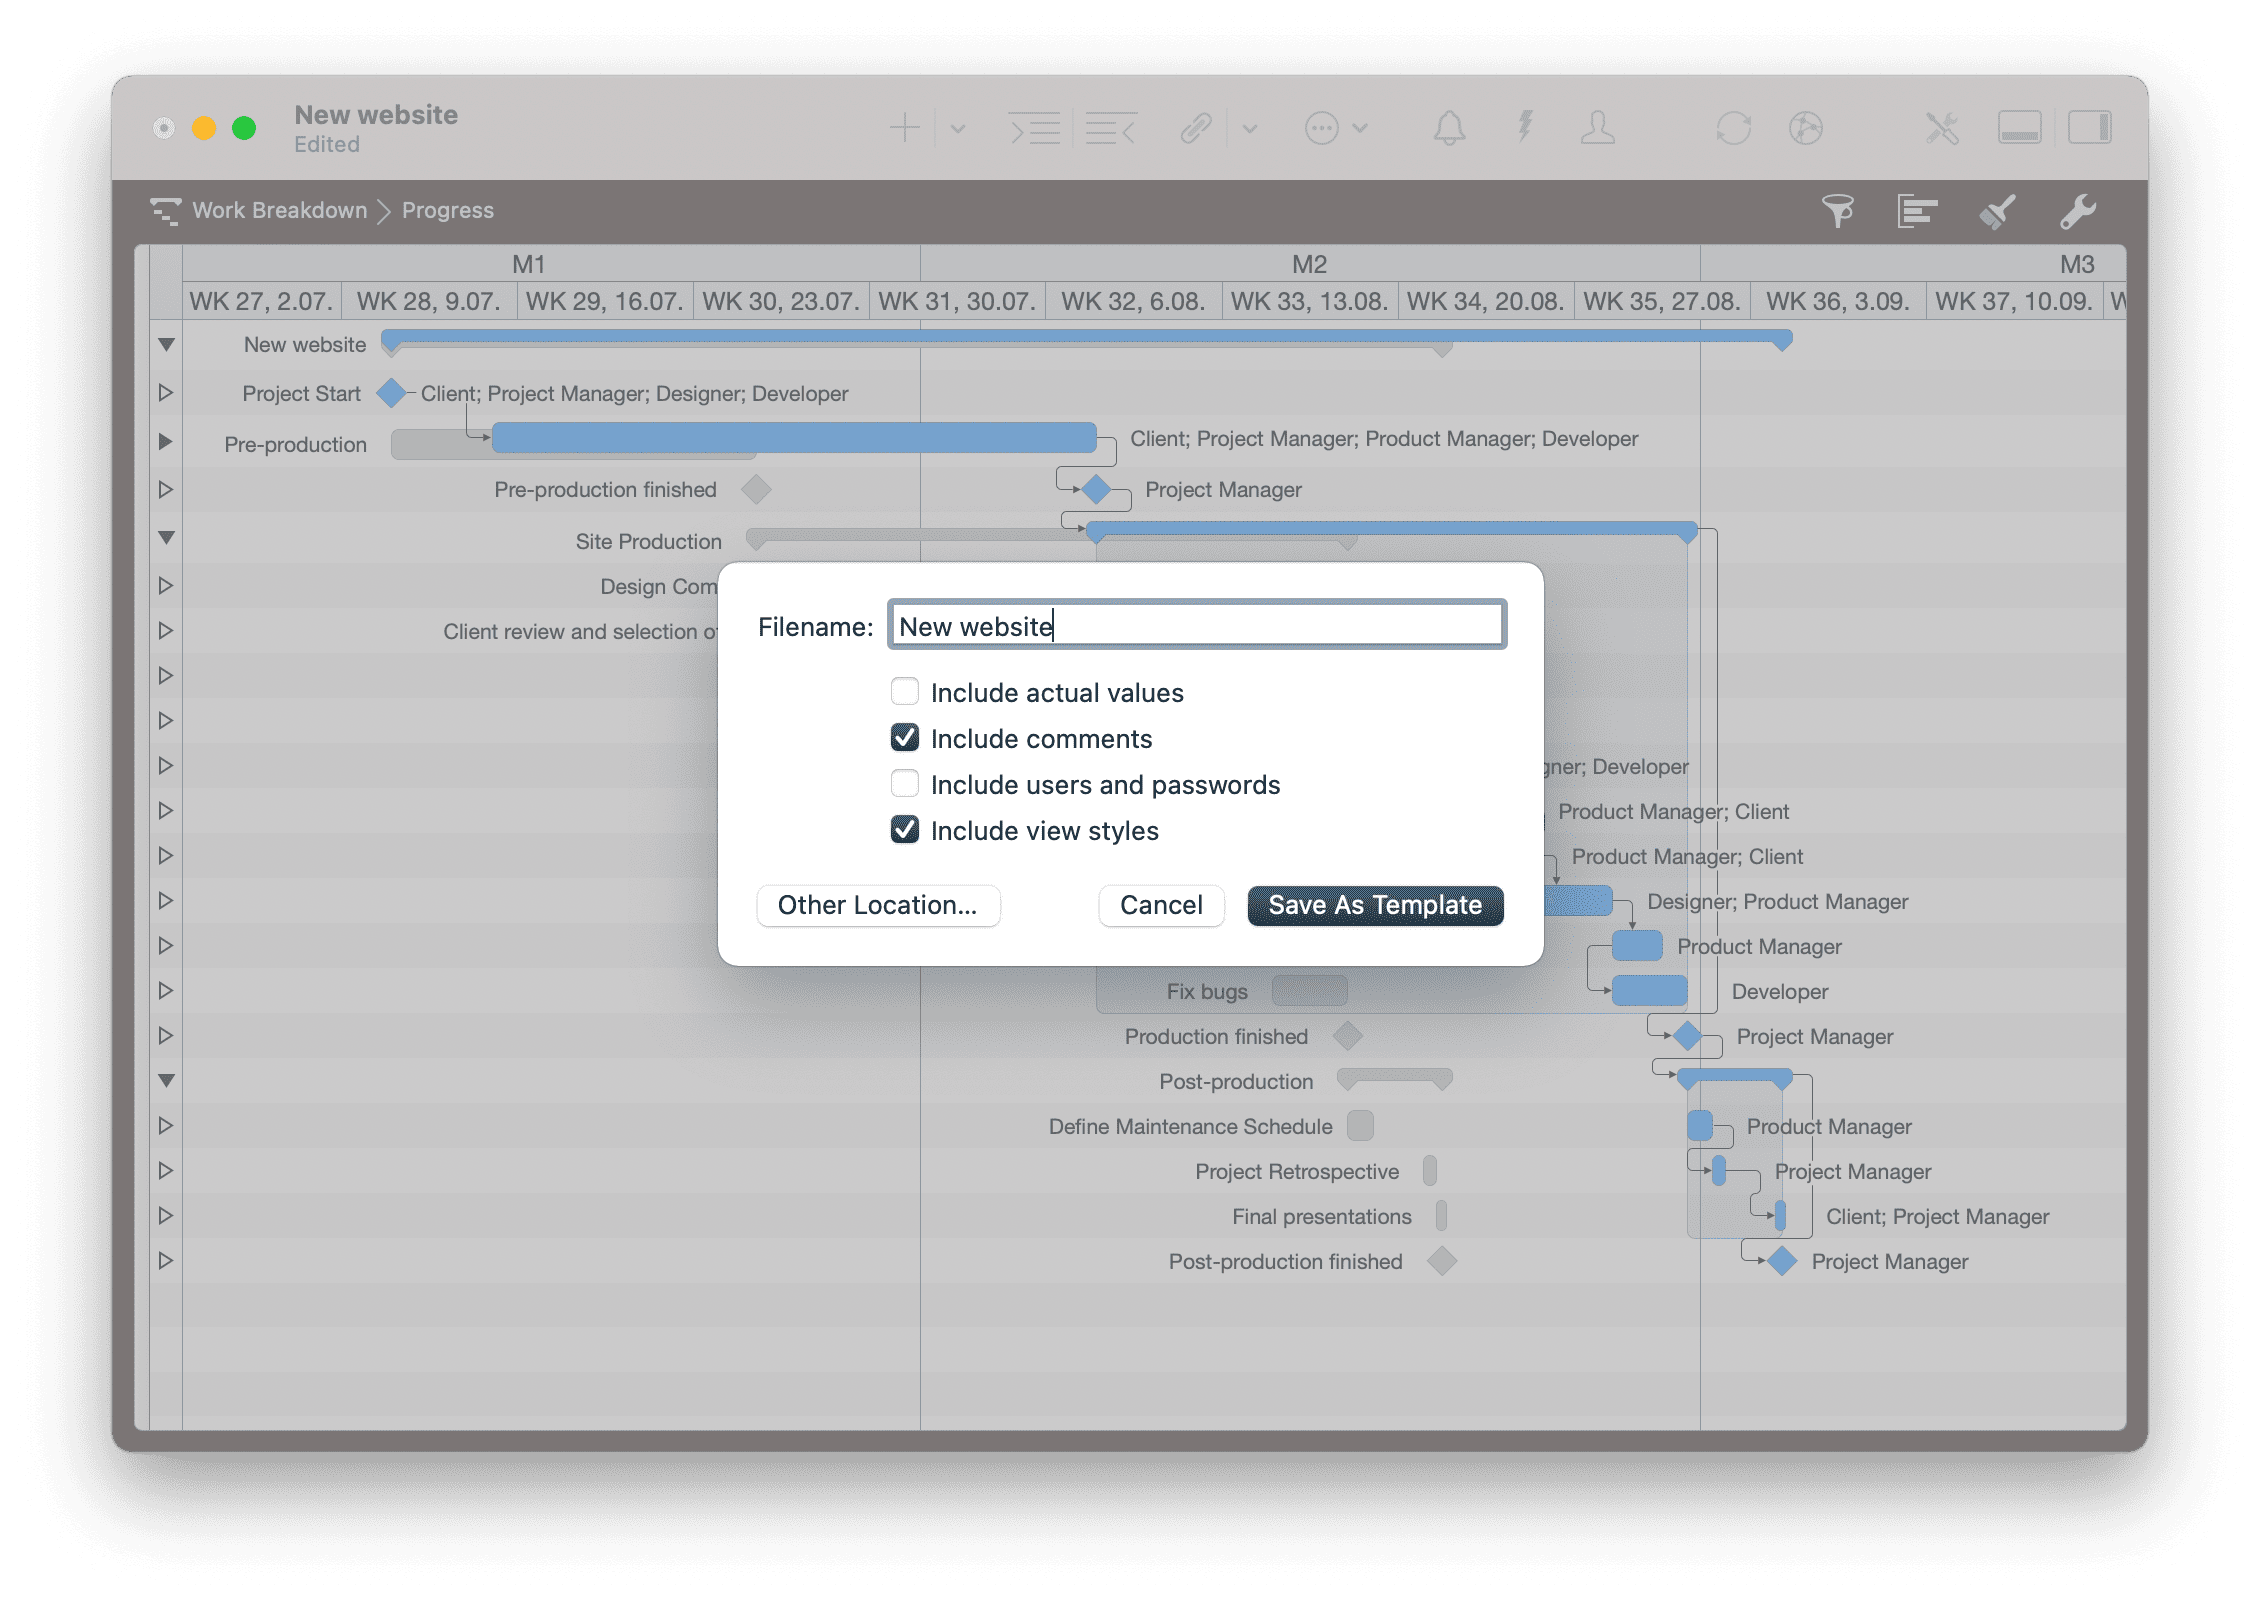2260x1600 pixels.
Task: Select Progress in the breadcrumb bar
Action: [x=447, y=210]
